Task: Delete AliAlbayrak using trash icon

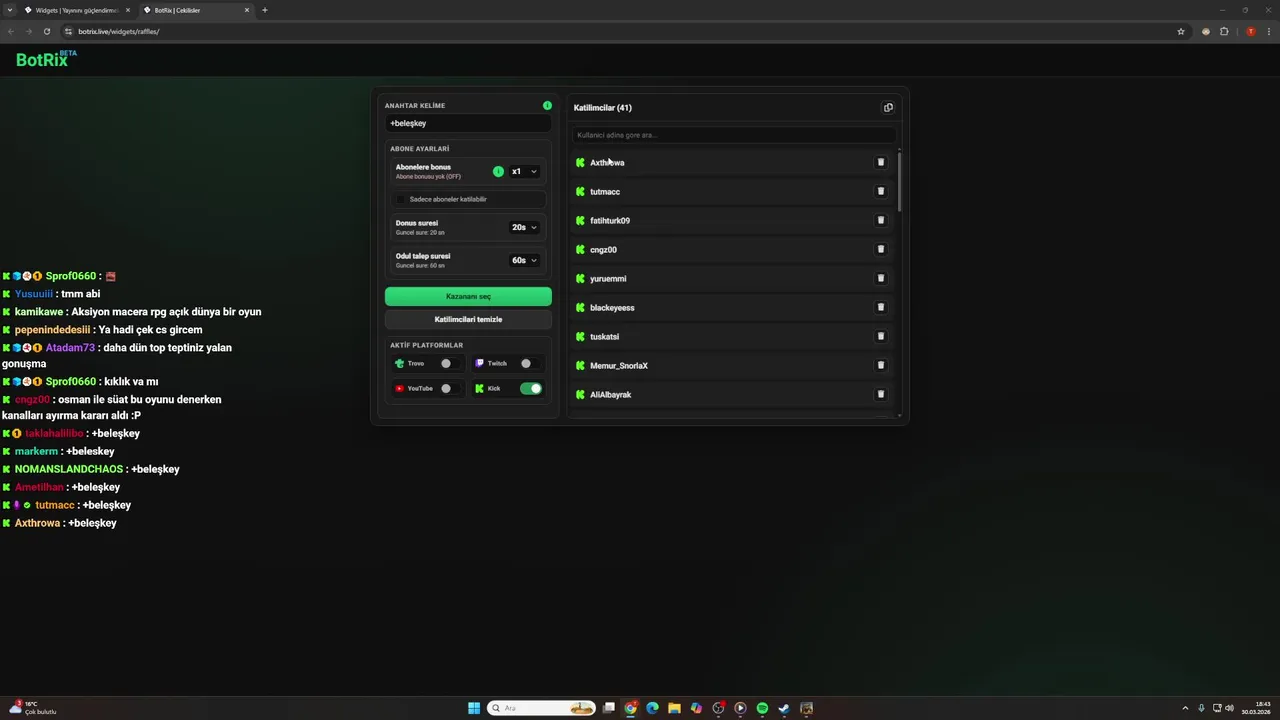Action: pos(881,394)
